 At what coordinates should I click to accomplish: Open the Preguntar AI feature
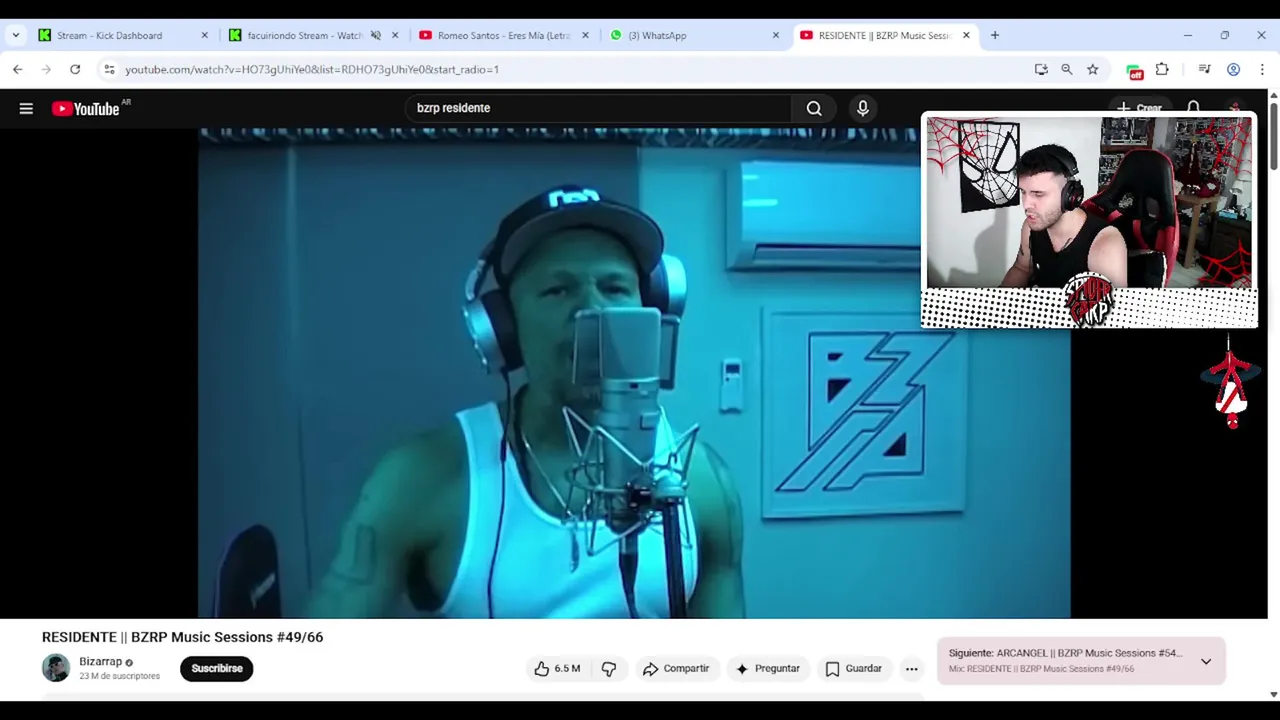coord(767,669)
